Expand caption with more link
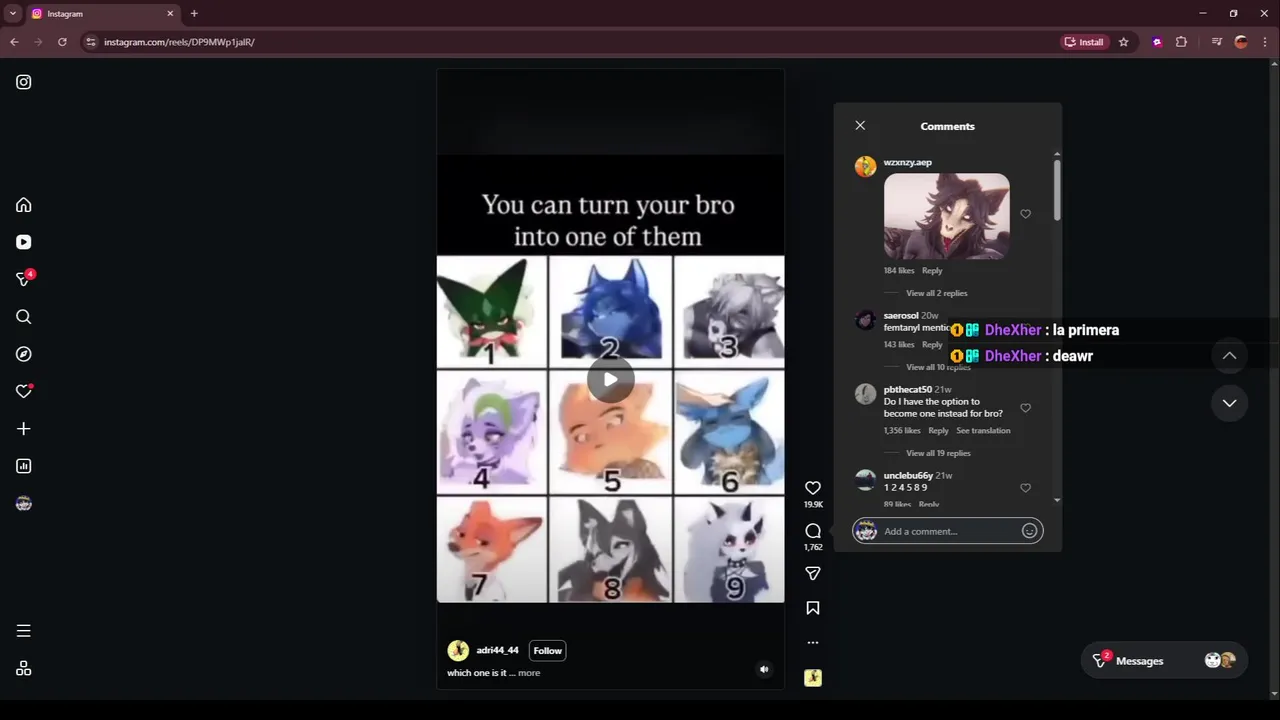 529,673
